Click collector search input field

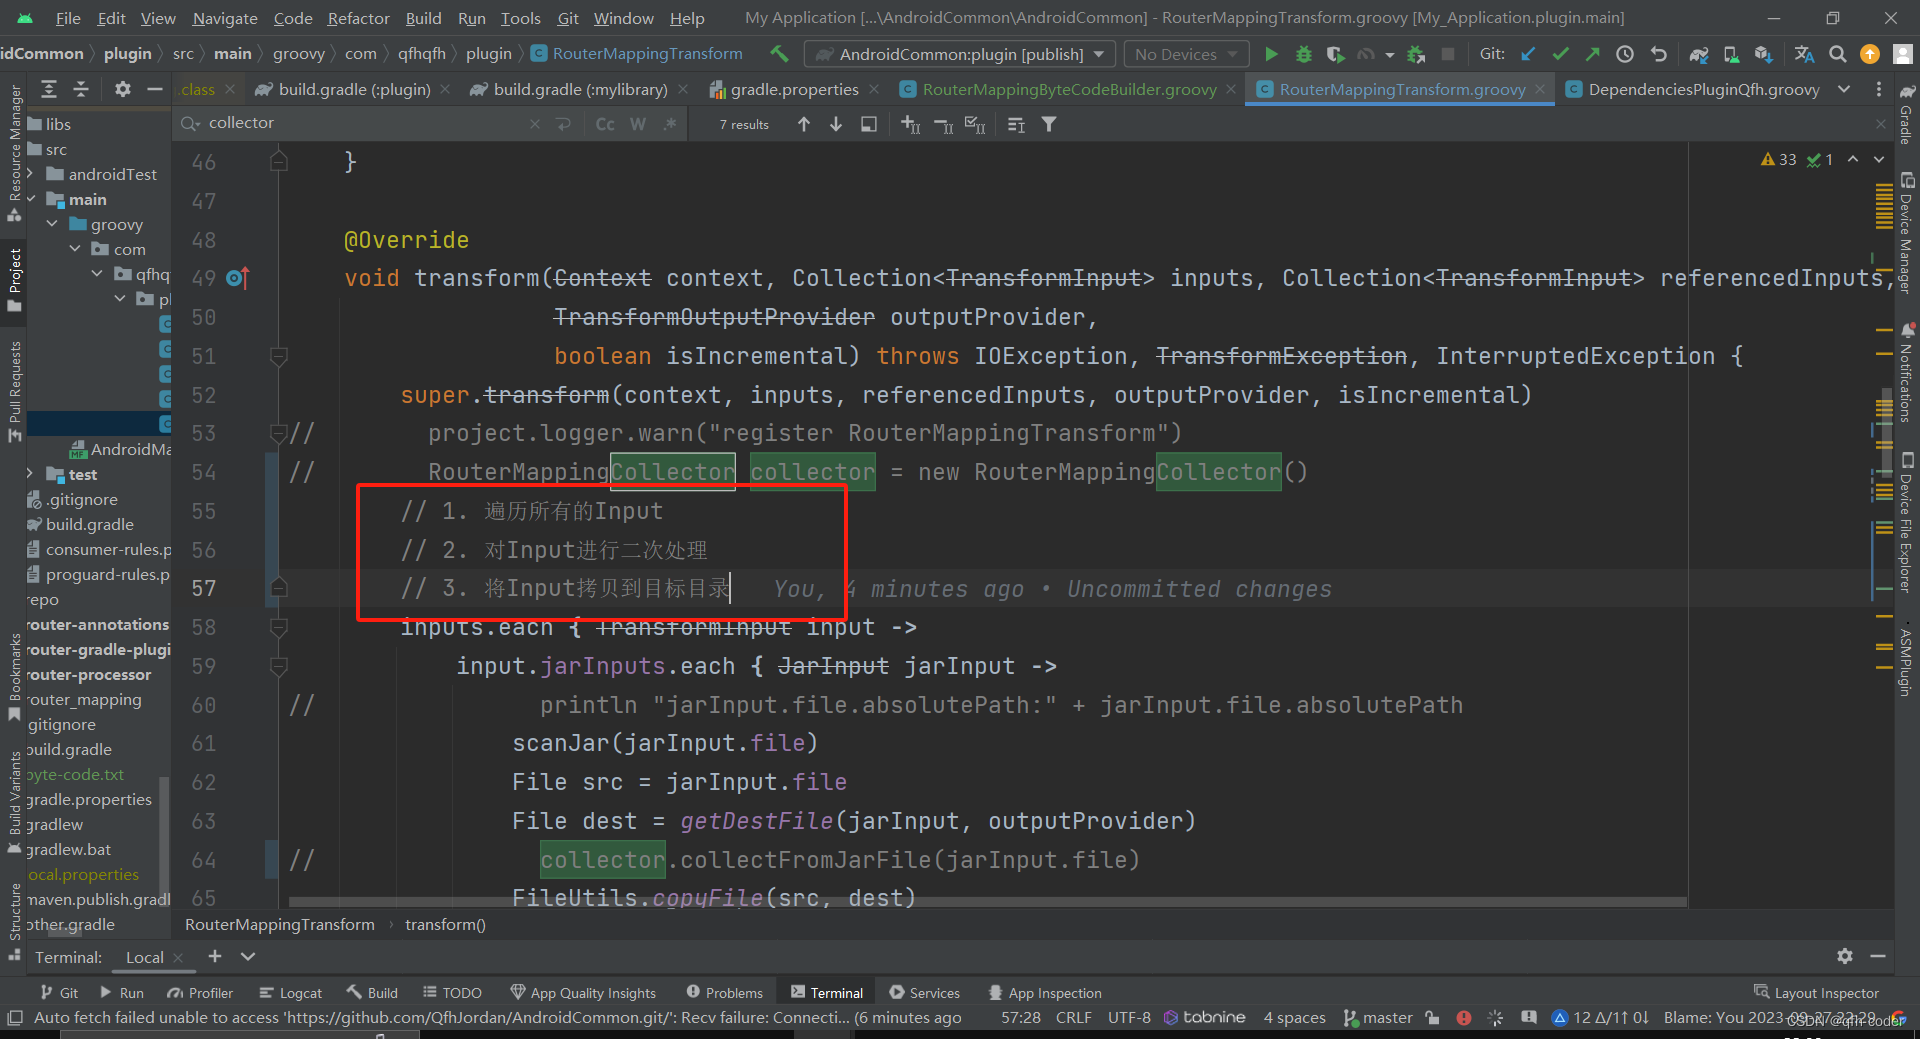click(x=365, y=123)
